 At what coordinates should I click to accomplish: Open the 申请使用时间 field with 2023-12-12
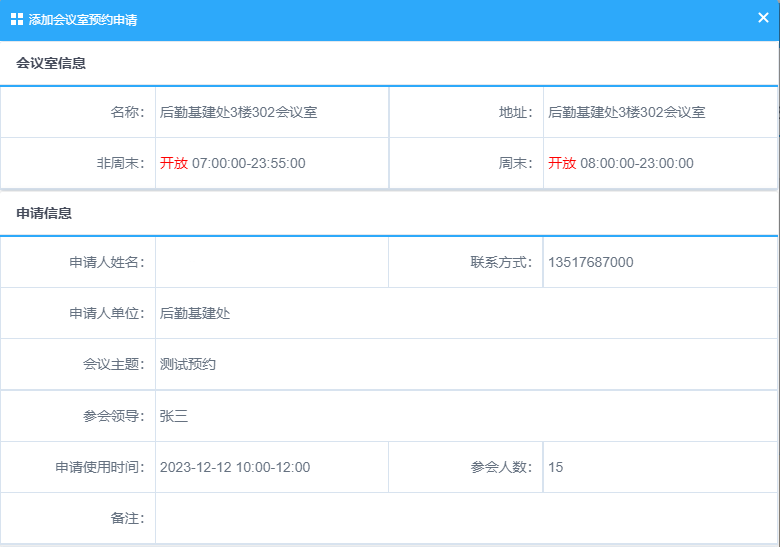[x=271, y=467]
